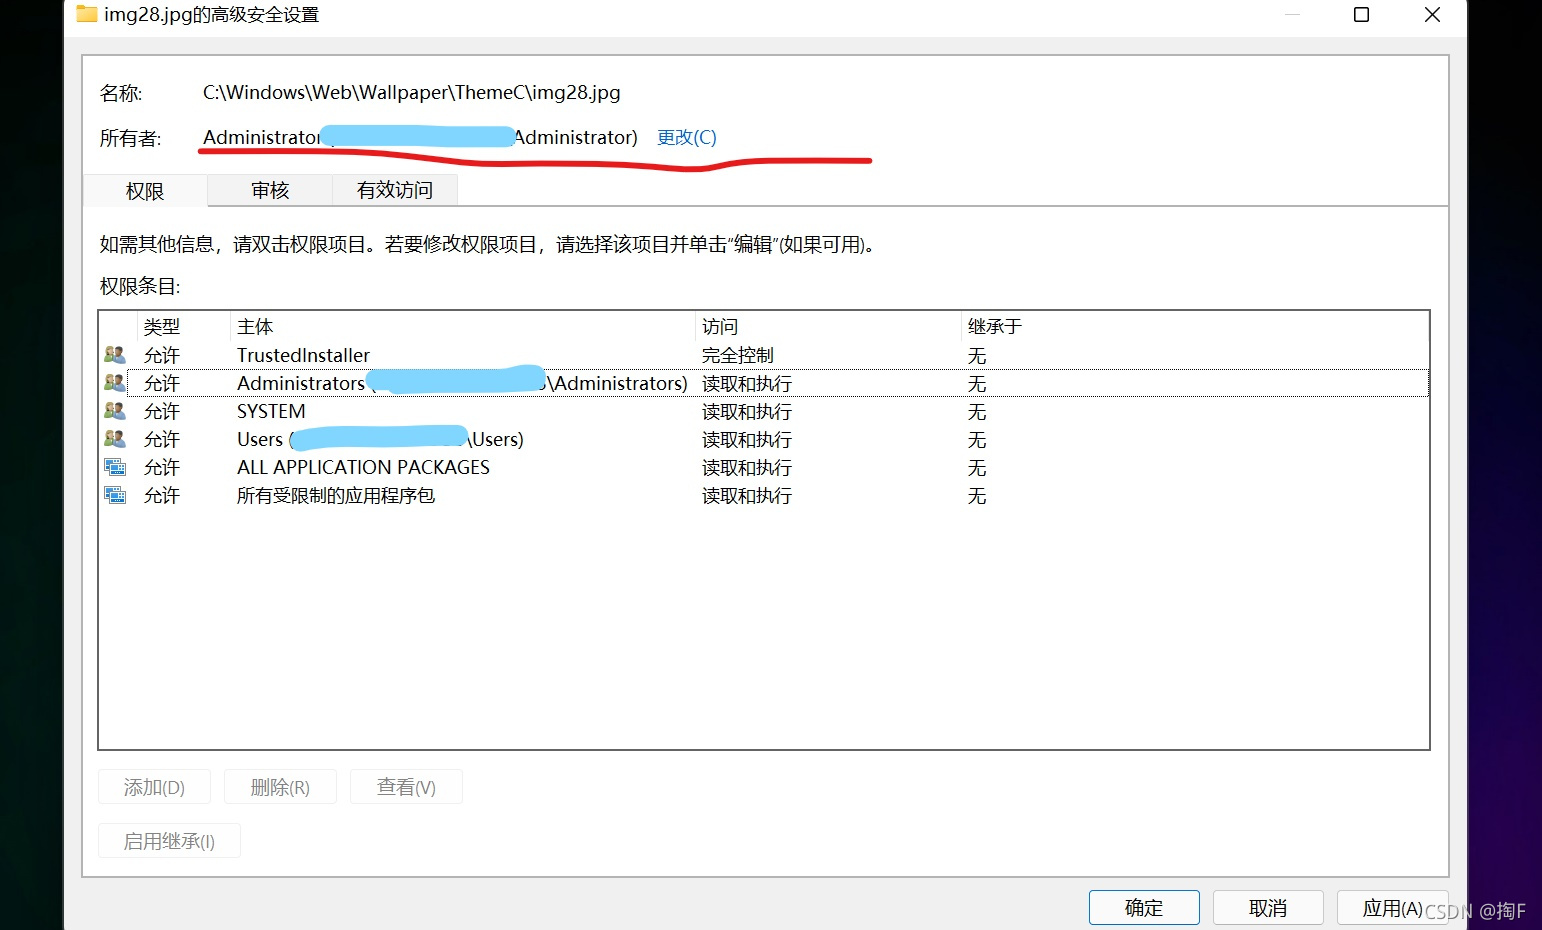Image resolution: width=1542 pixels, height=930 pixels.
Task: Sort by the 继承于 column header
Action: (x=1195, y=326)
